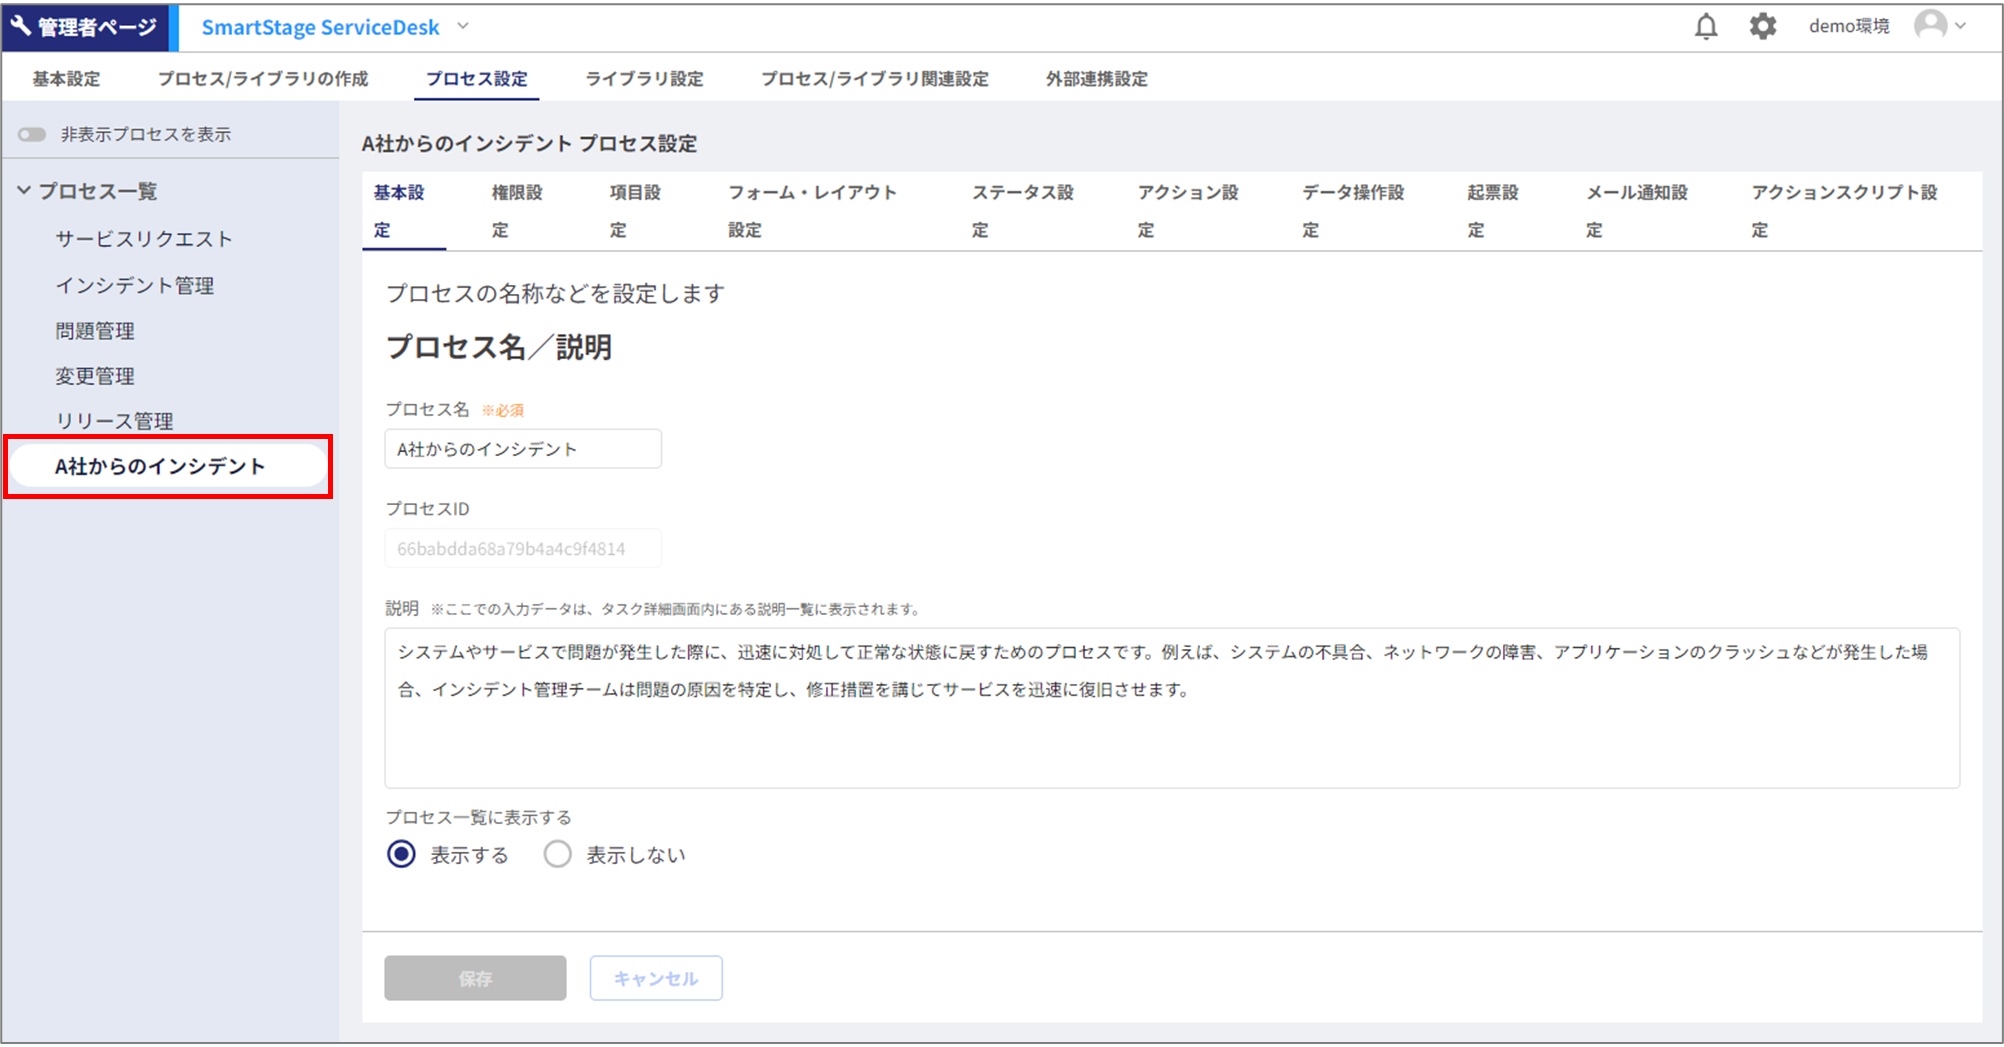Viewport: 2004px width, 1047px height.
Task: Toggle the hidden processes display switch
Action: (32, 135)
